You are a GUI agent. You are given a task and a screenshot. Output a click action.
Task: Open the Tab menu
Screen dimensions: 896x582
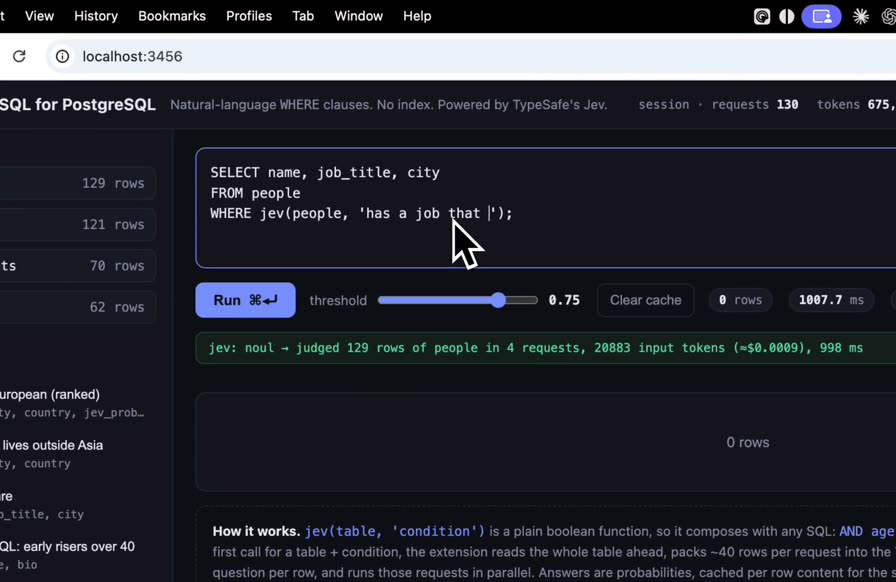303,16
